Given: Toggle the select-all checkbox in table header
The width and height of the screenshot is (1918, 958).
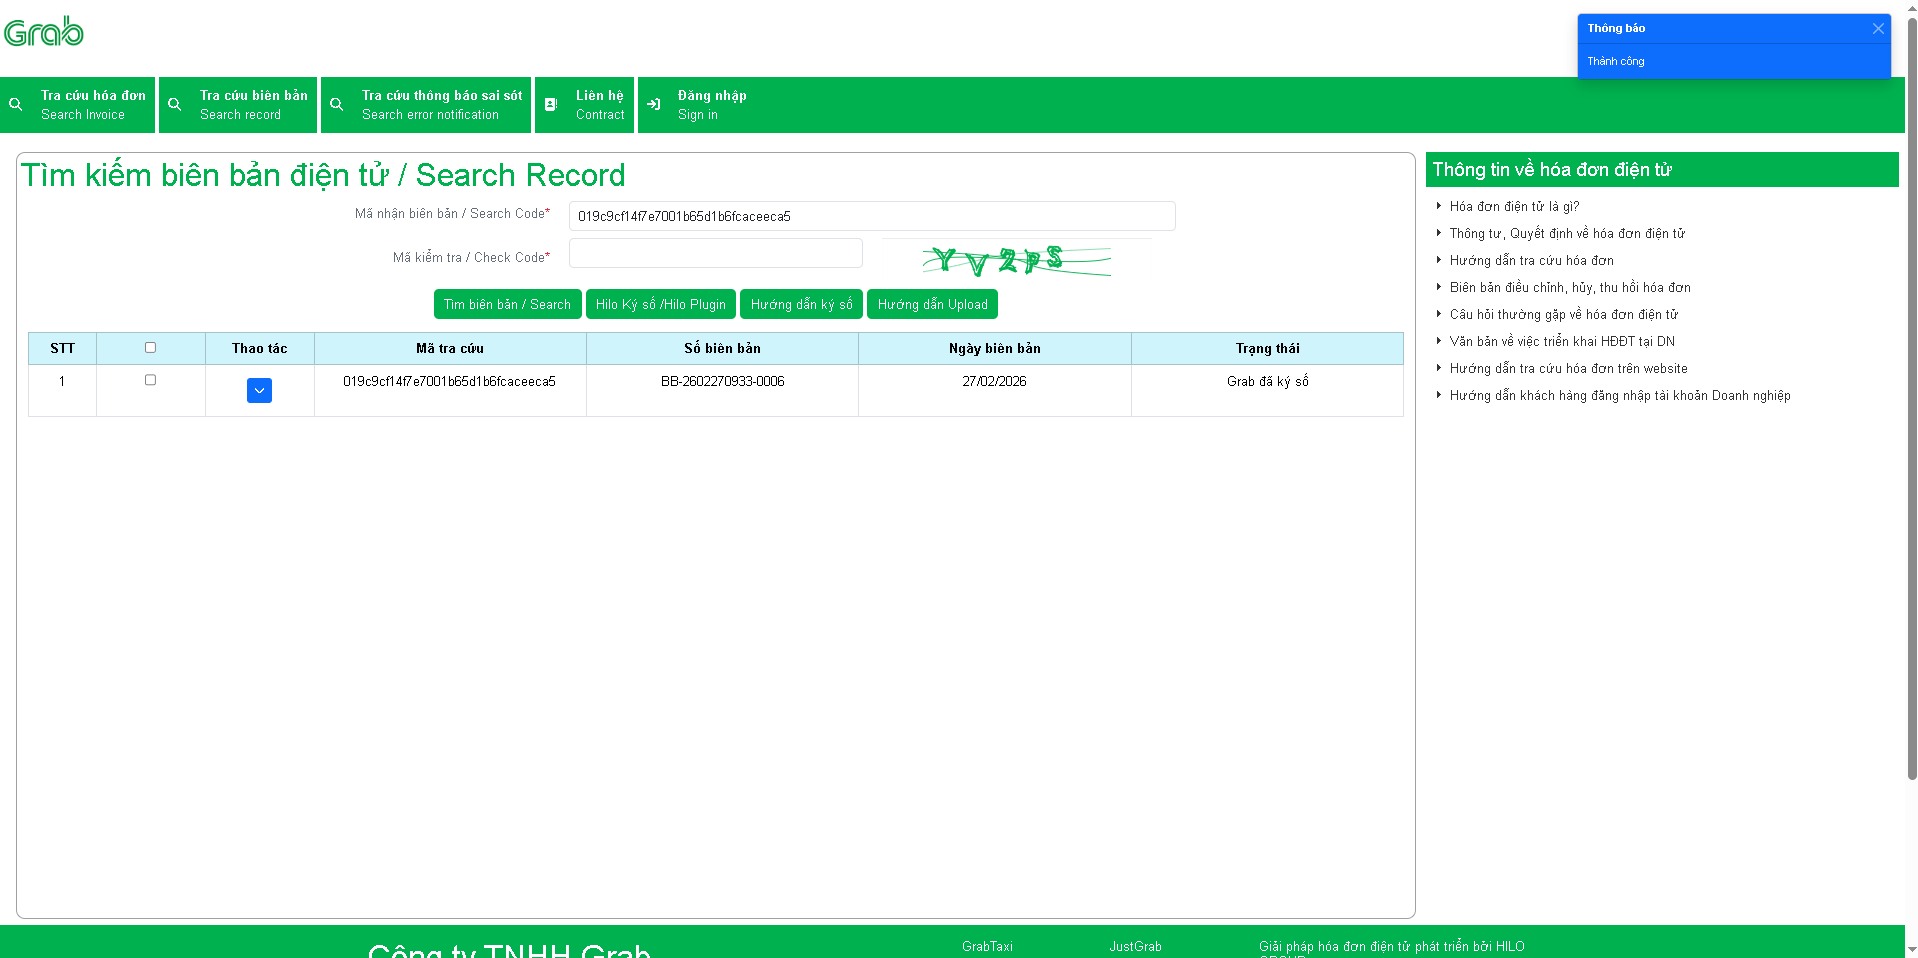Looking at the screenshot, I should tap(150, 348).
